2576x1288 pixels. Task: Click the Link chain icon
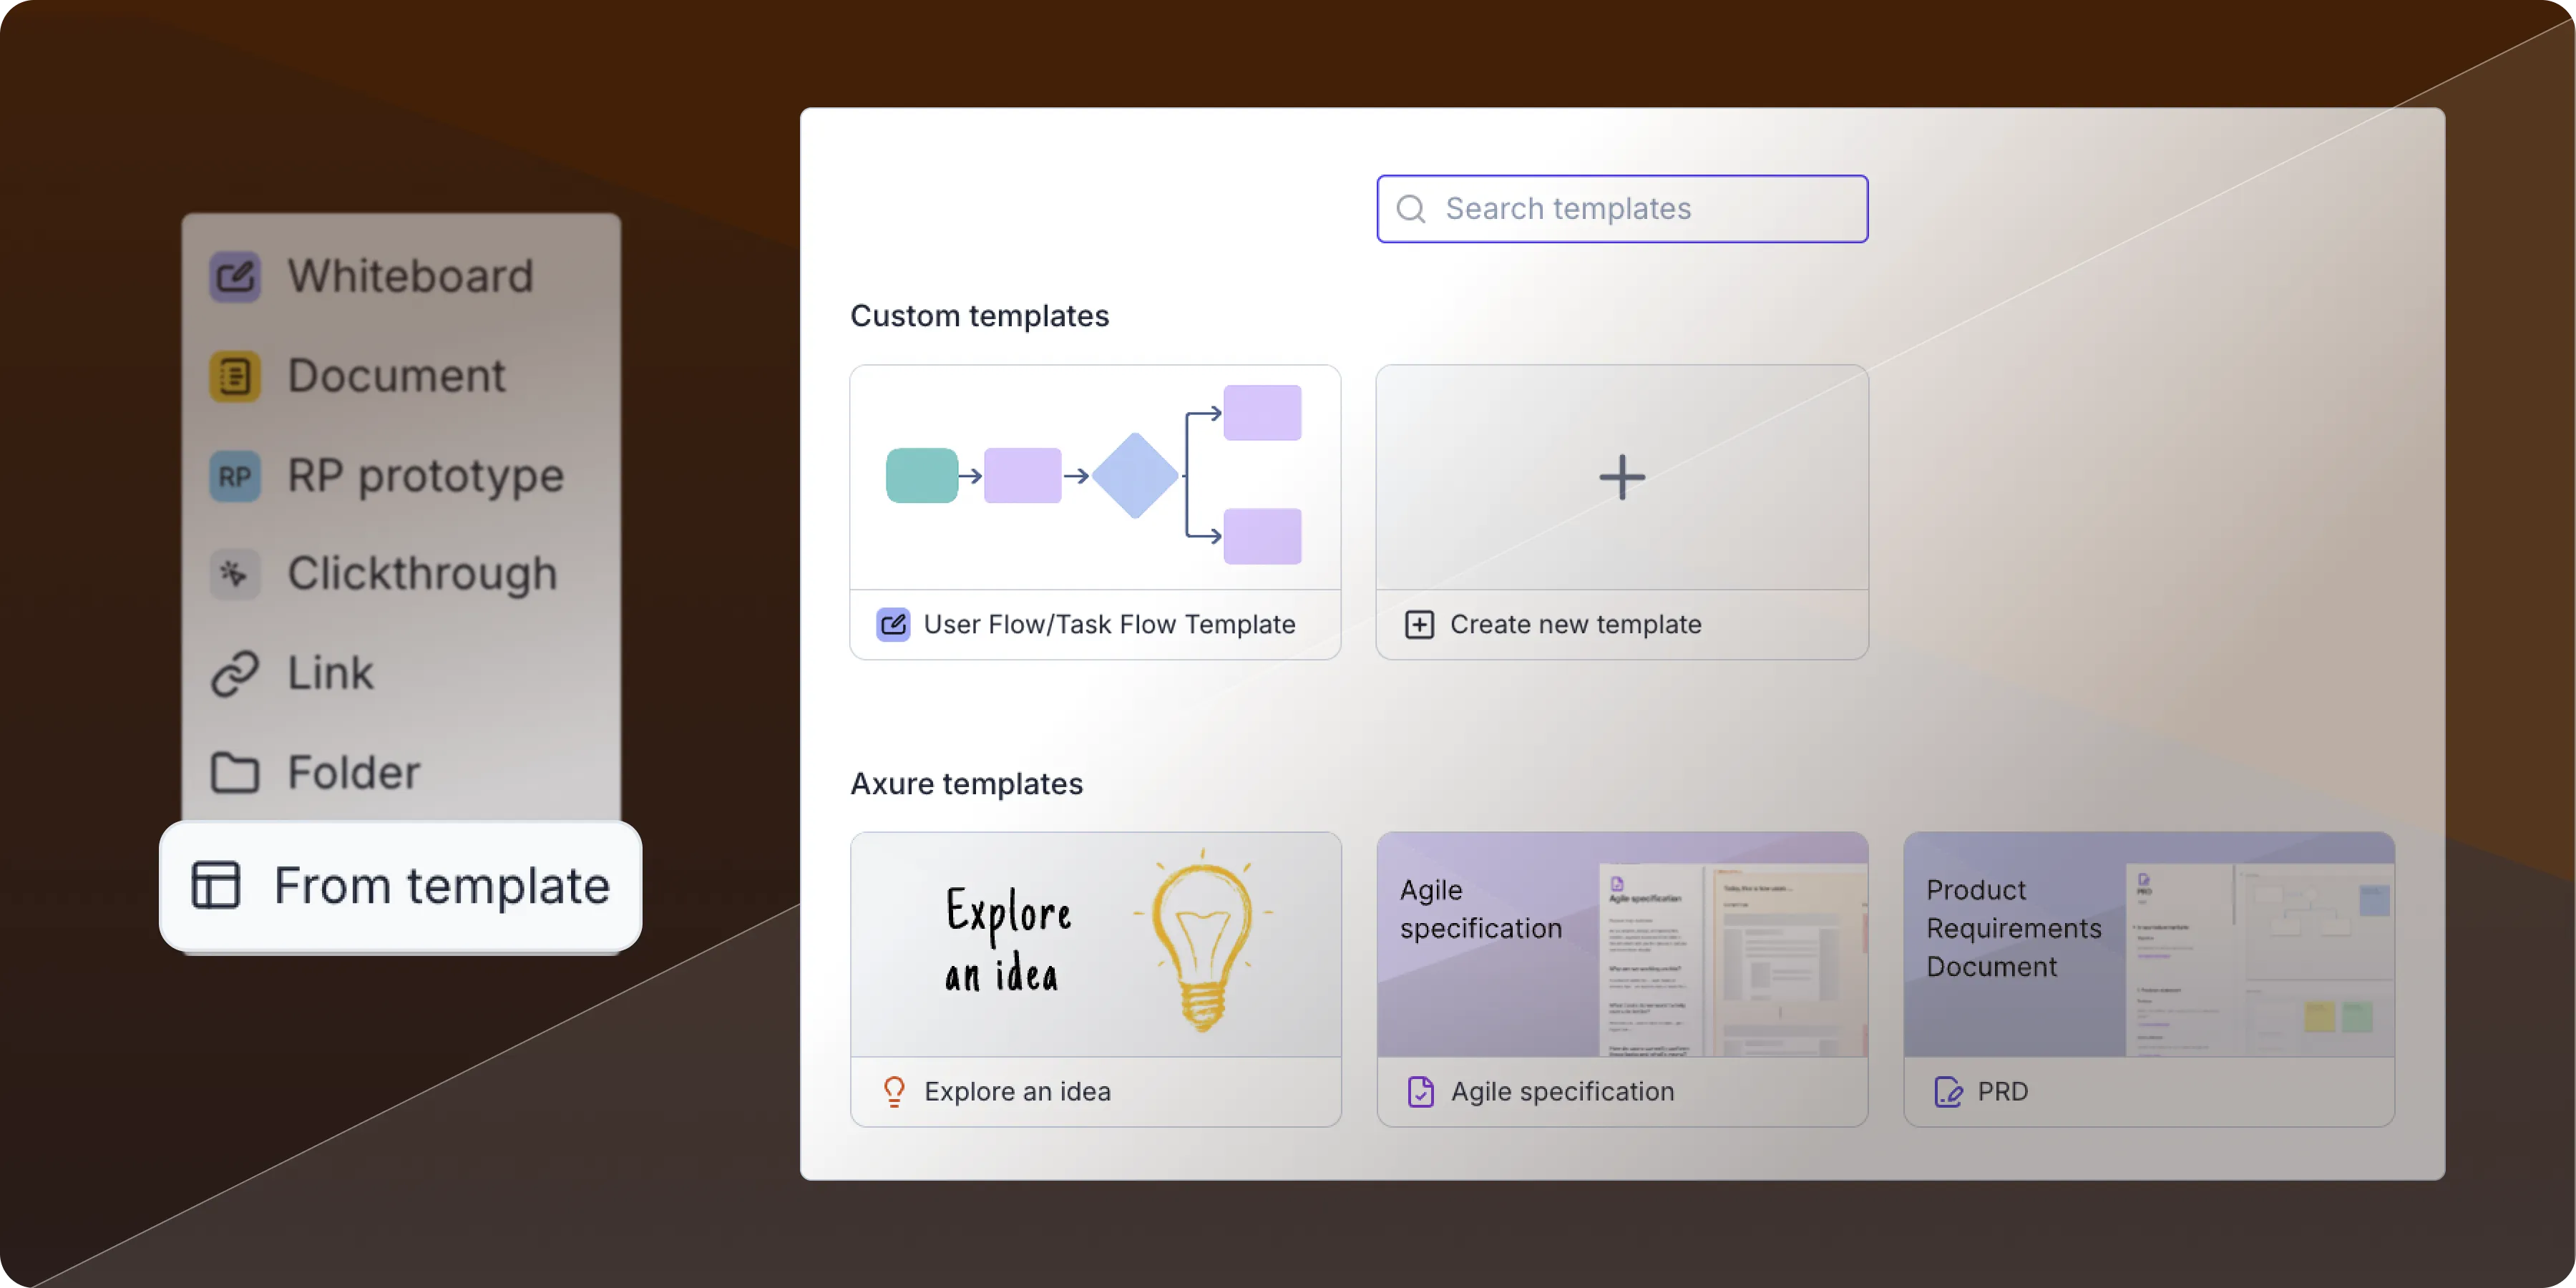(235, 673)
